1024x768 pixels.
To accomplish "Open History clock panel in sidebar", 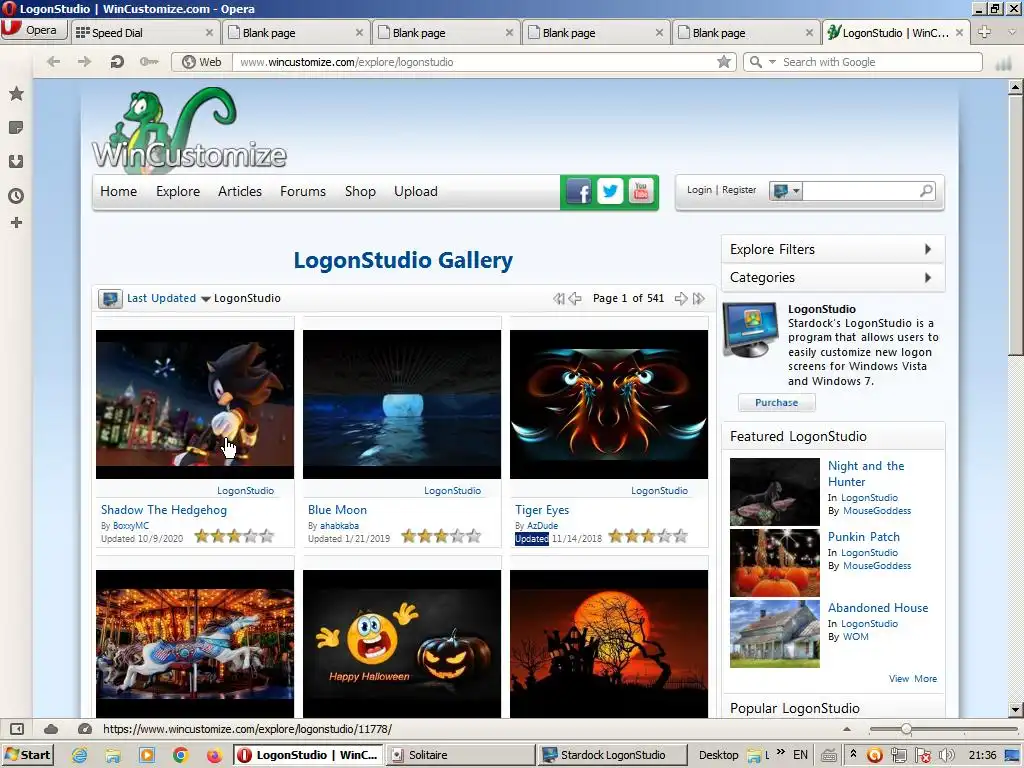I will click(x=16, y=195).
